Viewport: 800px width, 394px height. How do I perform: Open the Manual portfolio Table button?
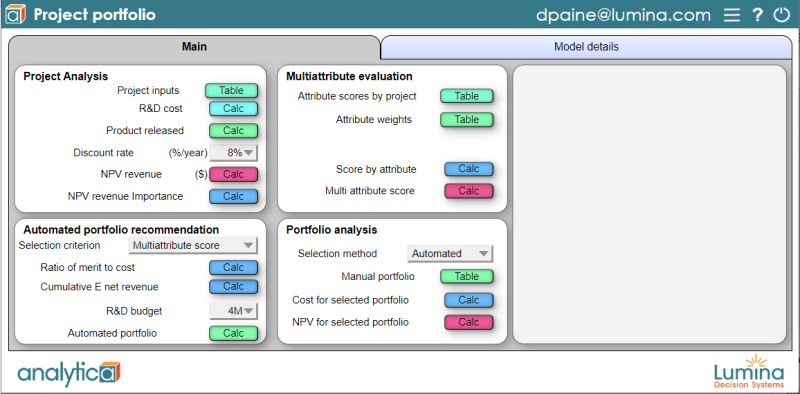coord(467,277)
